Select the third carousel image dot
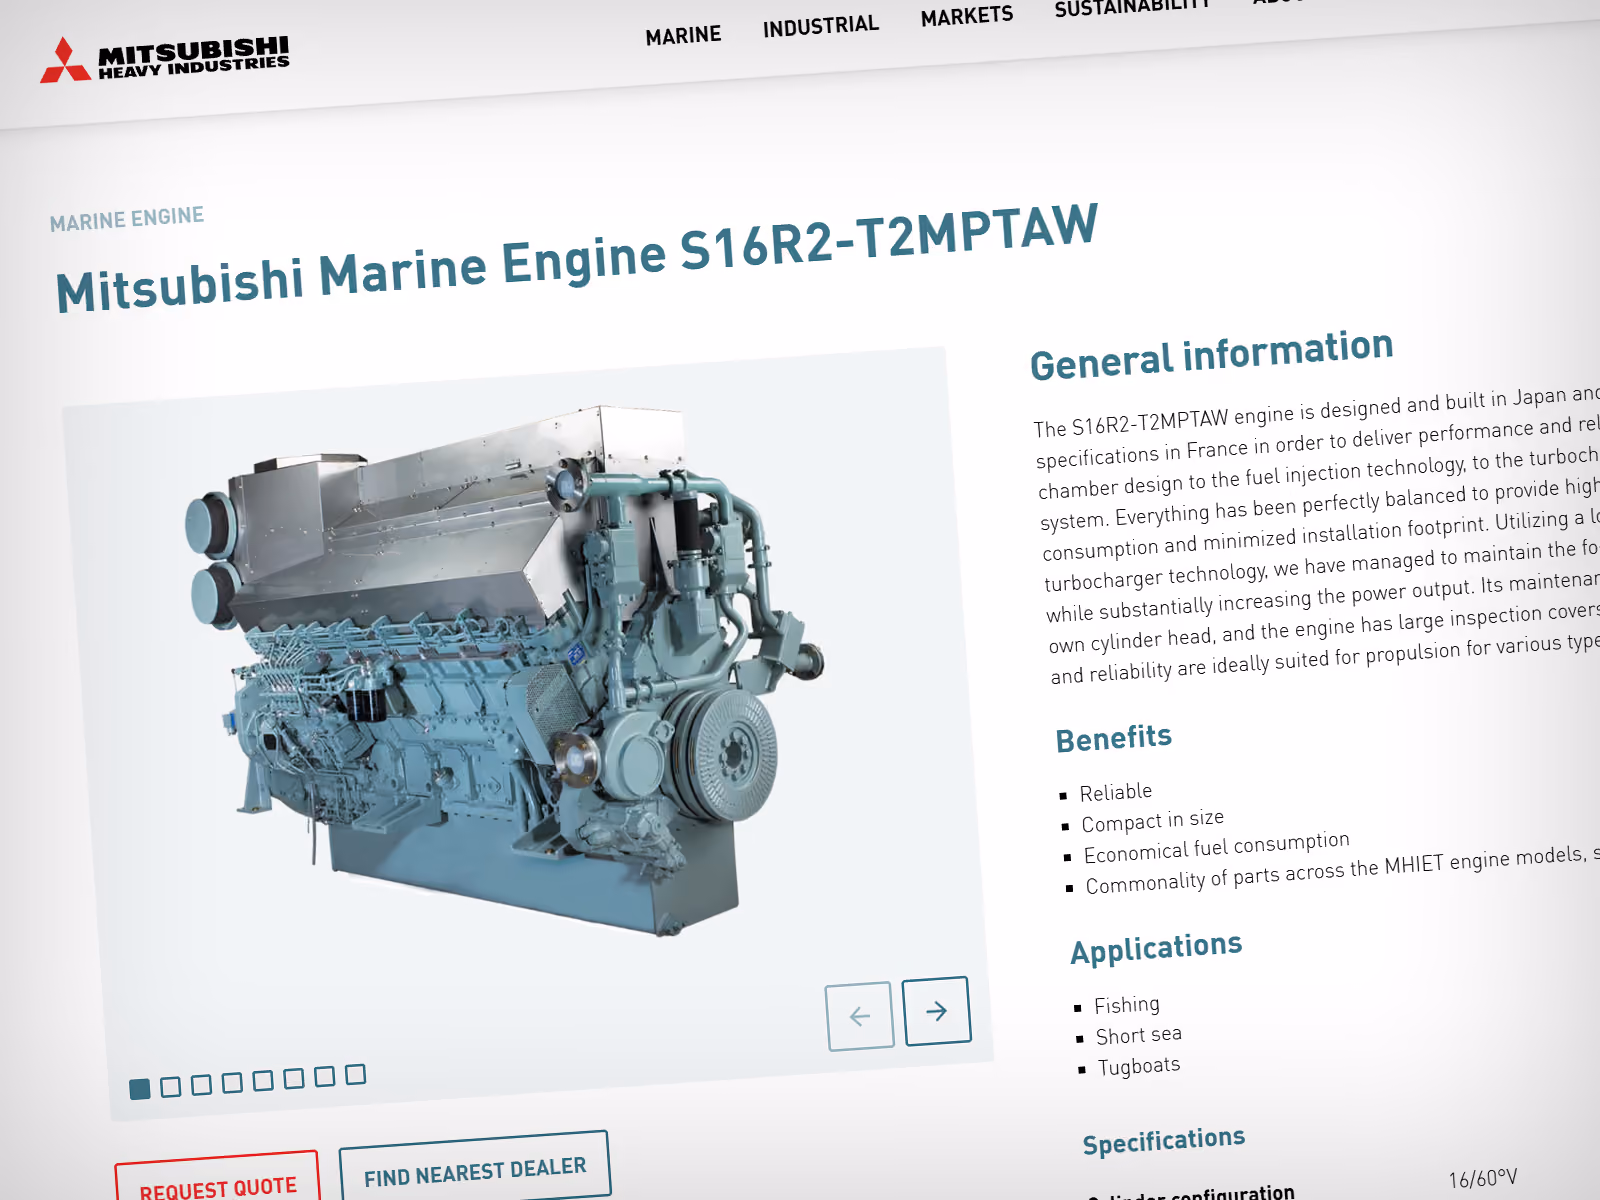Image resolution: width=1600 pixels, height=1200 pixels. pyautogui.click(x=201, y=1085)
